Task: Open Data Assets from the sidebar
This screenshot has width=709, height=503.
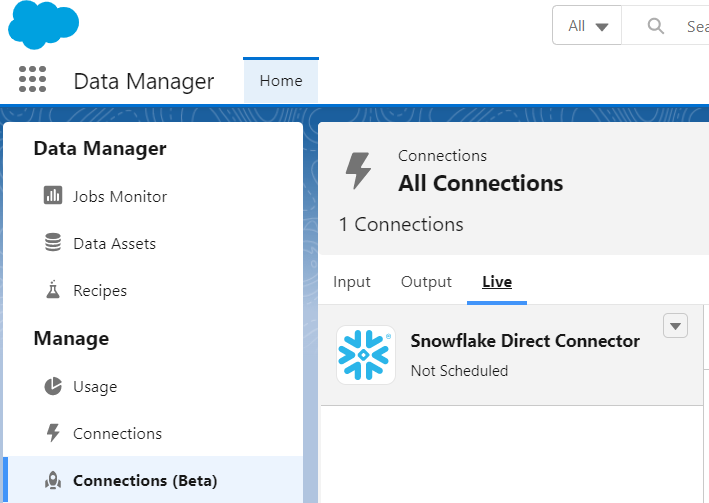Action: pos(114,243)
